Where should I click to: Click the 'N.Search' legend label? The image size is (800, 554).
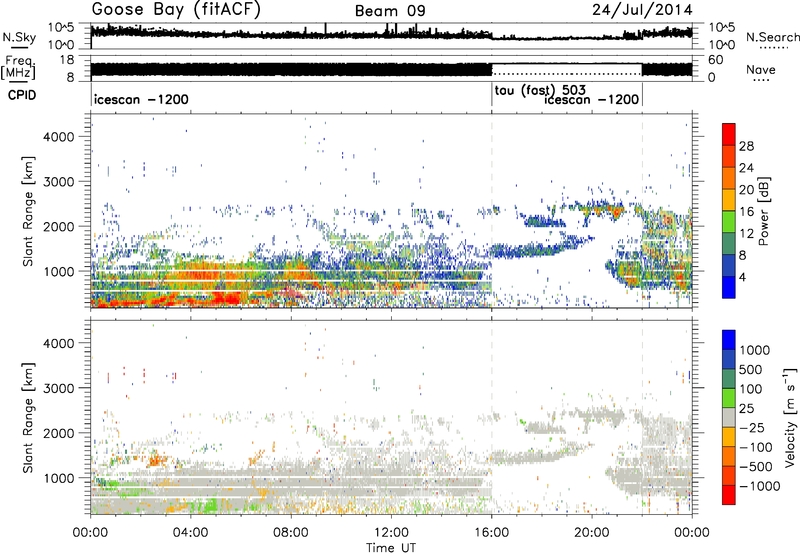[x=772, y=37]
